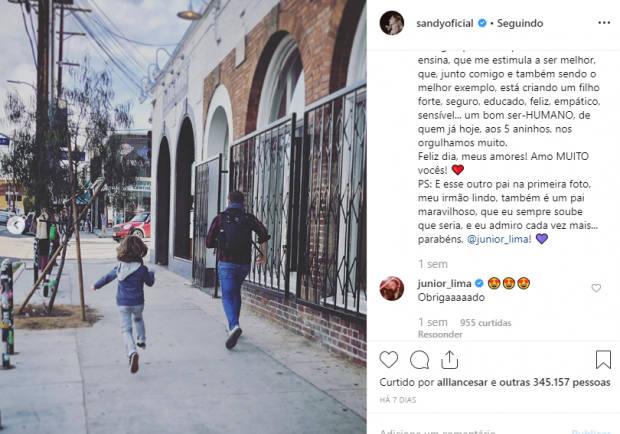
Task: Like the post with the heart icon
Action: pyautogui.click(x=388, y=360)
